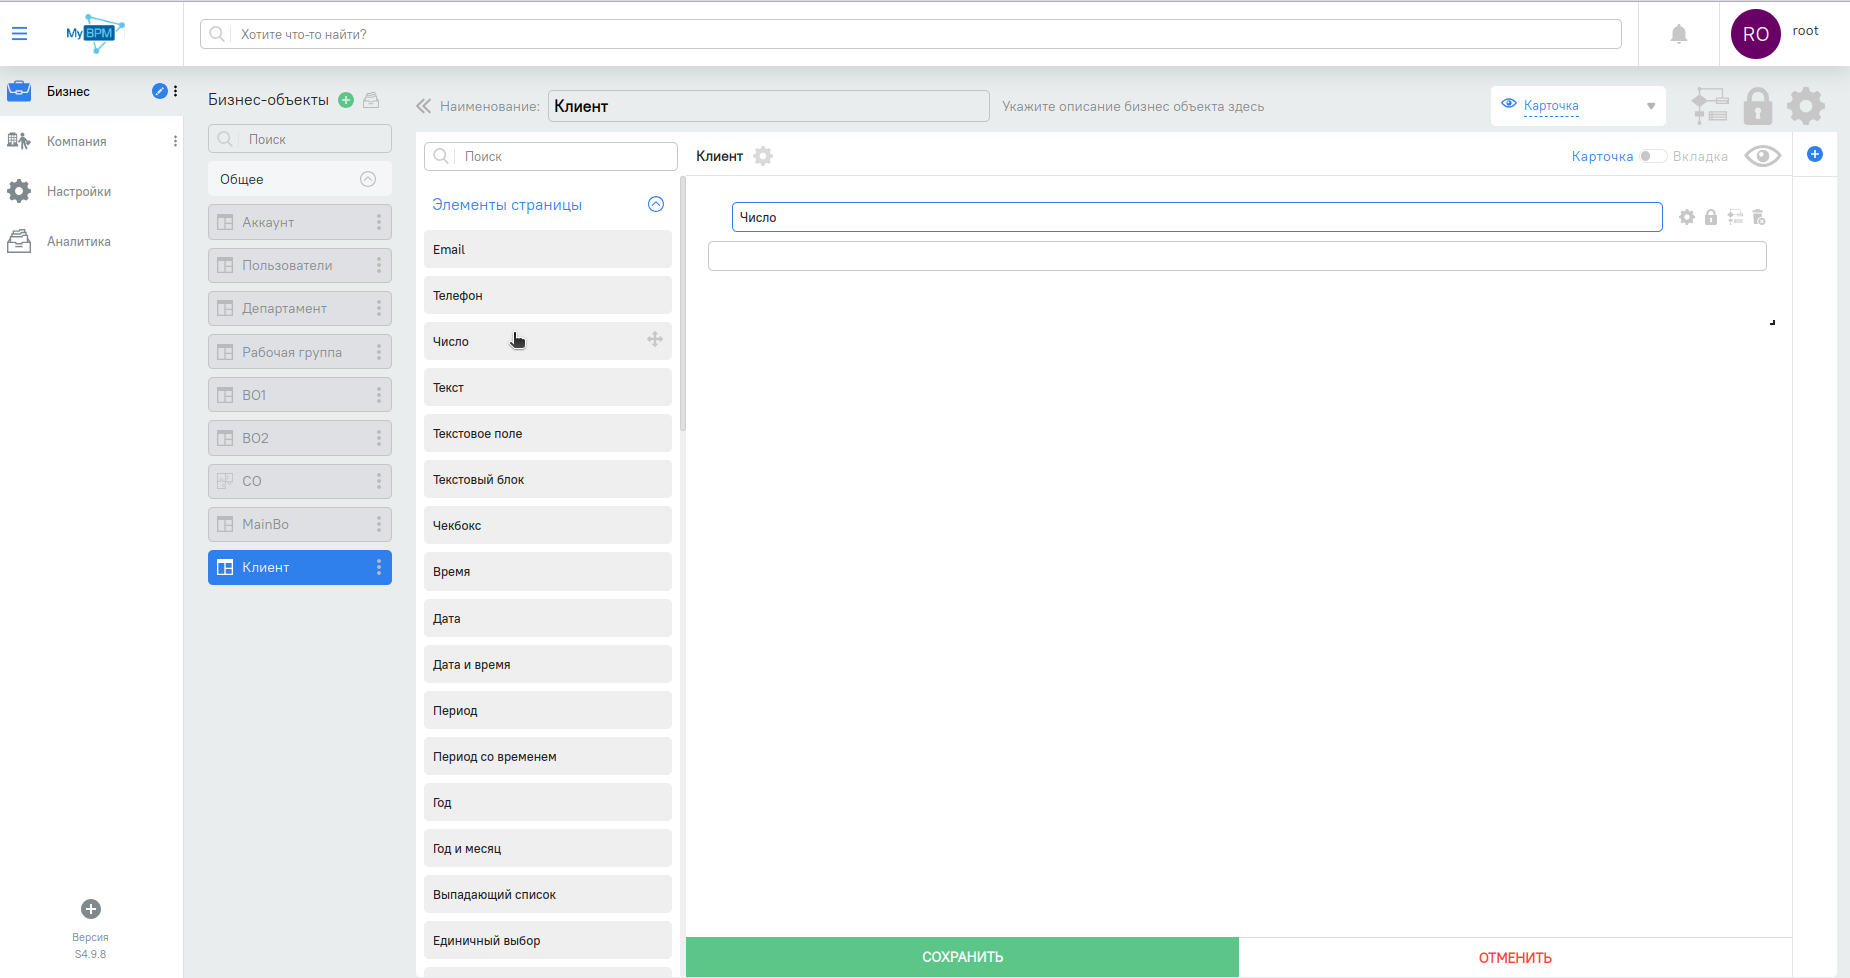This screenshot has width=1850, height=978.
Task: Click the move handle on Число element
Action: coord(655,339)
